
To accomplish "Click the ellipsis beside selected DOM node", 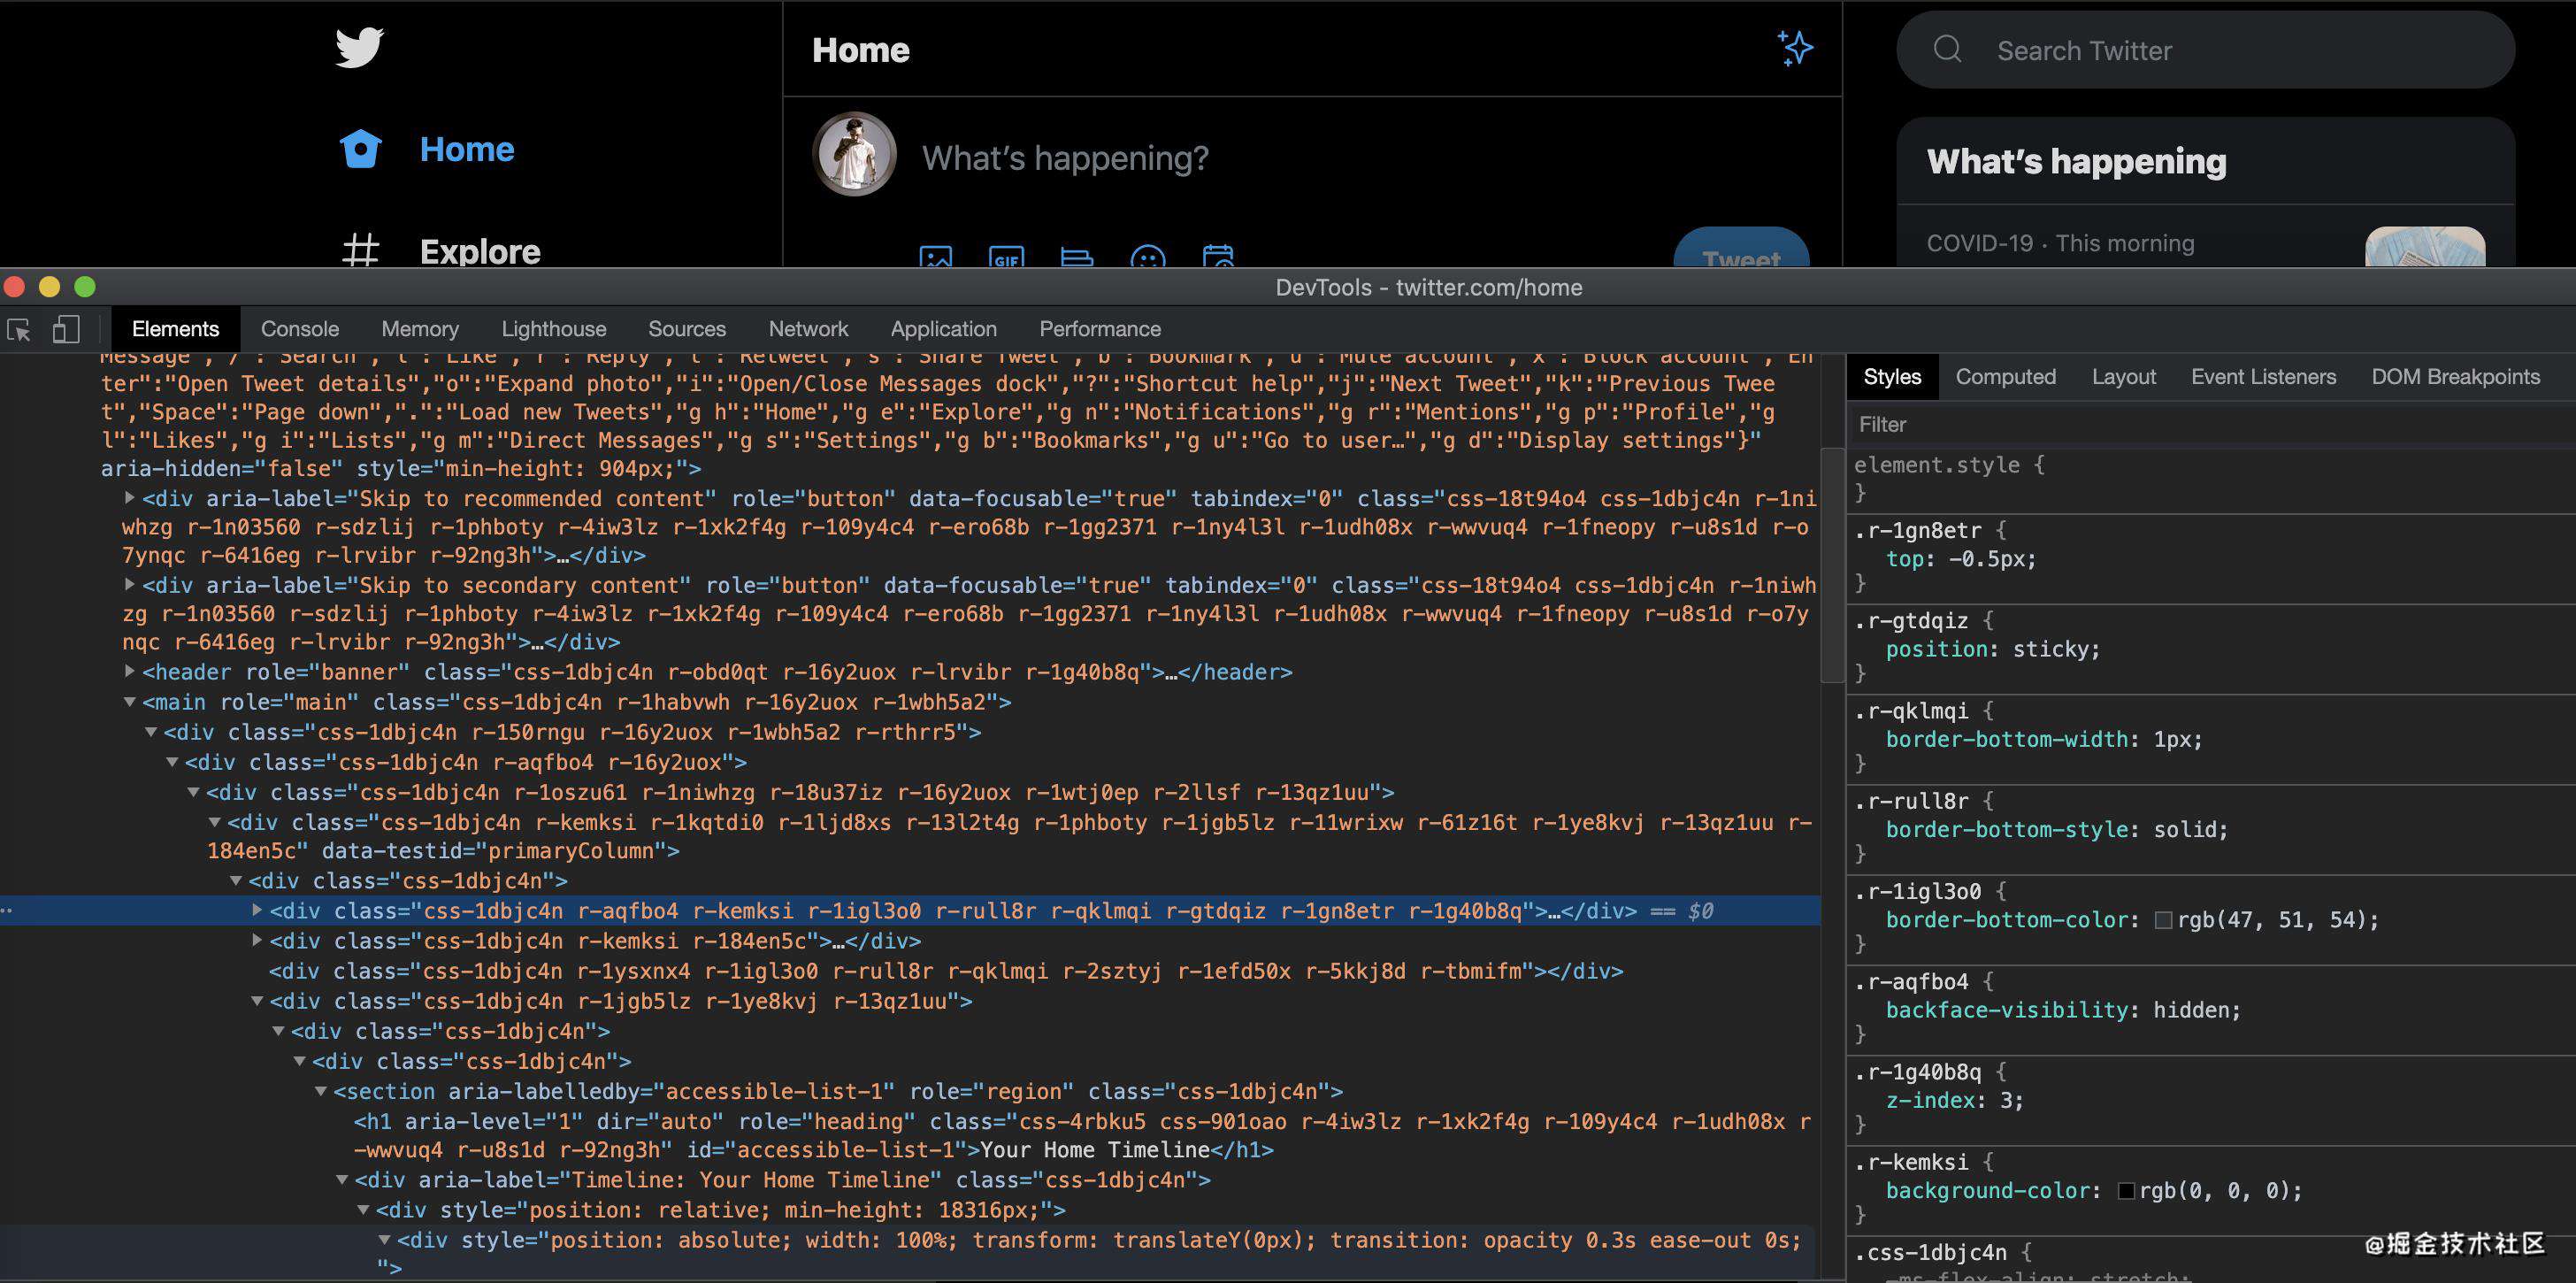I will pyautogui.click(x=7, y=910).
